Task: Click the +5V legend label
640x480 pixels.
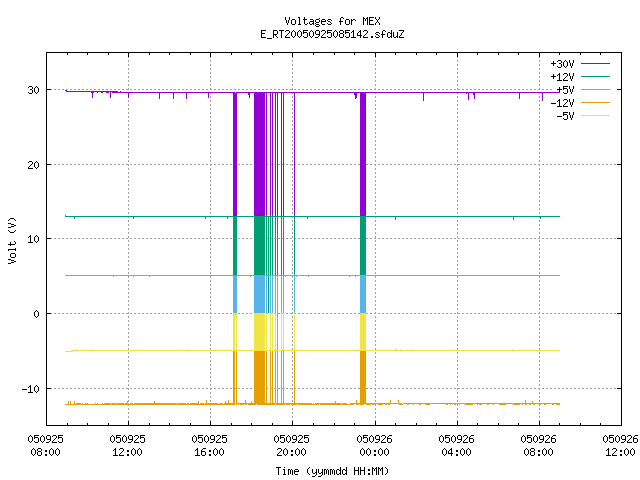Action: tap(565, 90)
